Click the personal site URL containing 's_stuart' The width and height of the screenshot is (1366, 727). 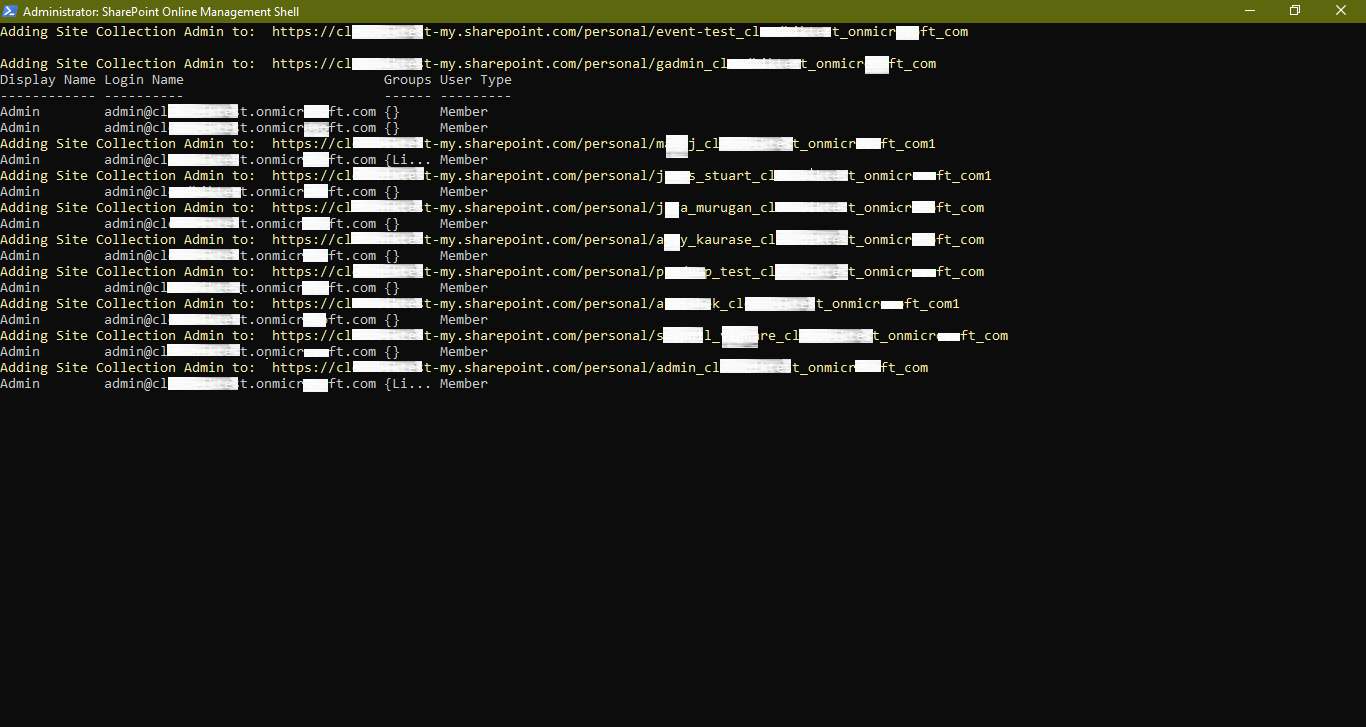click(x=632, y=176)
